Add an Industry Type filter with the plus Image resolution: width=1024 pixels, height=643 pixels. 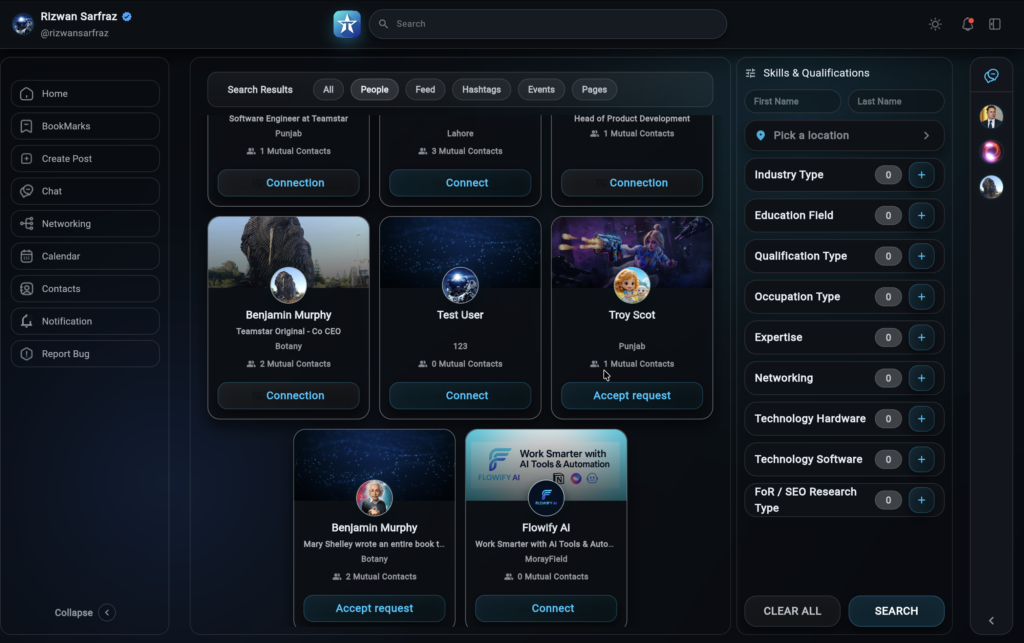pyautogui.click(x=921, y=174)
